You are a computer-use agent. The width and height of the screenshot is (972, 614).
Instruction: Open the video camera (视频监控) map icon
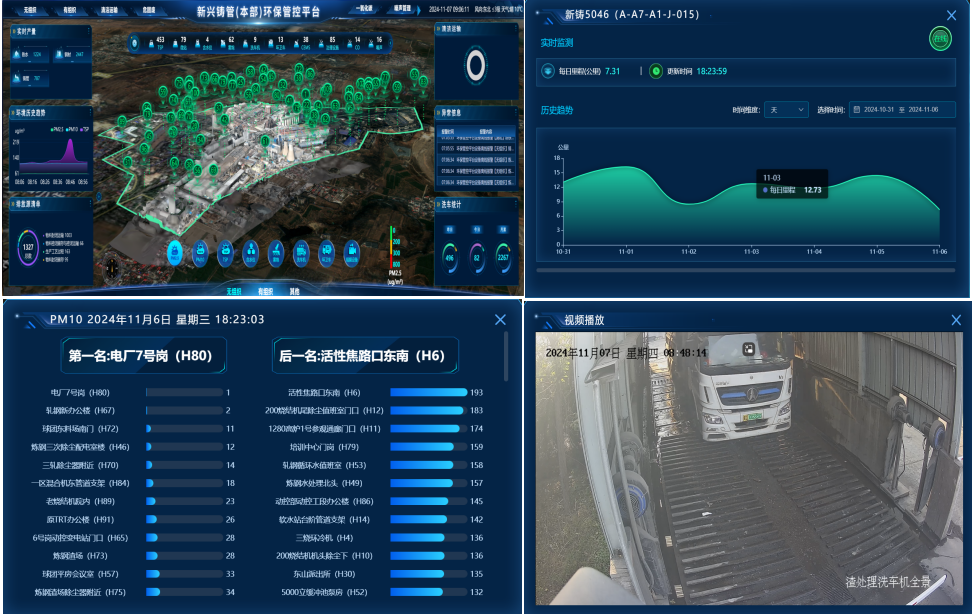pos(352,251)
